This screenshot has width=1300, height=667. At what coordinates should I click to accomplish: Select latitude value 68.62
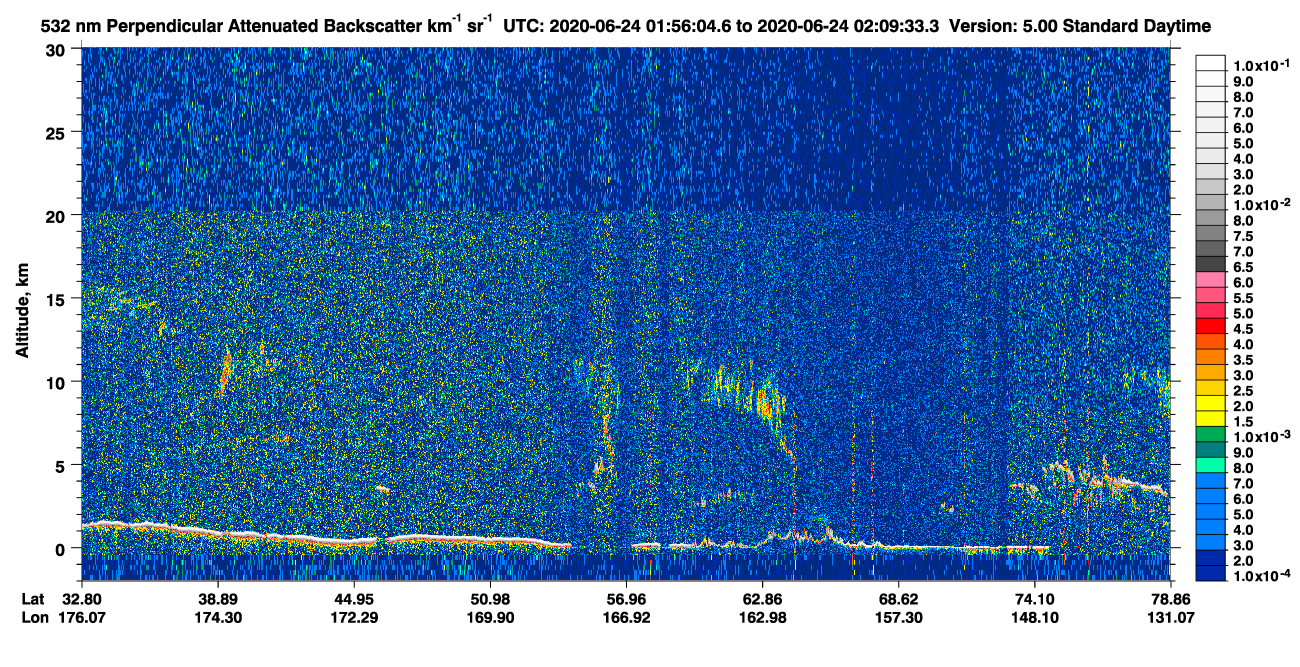coord(898,599)
